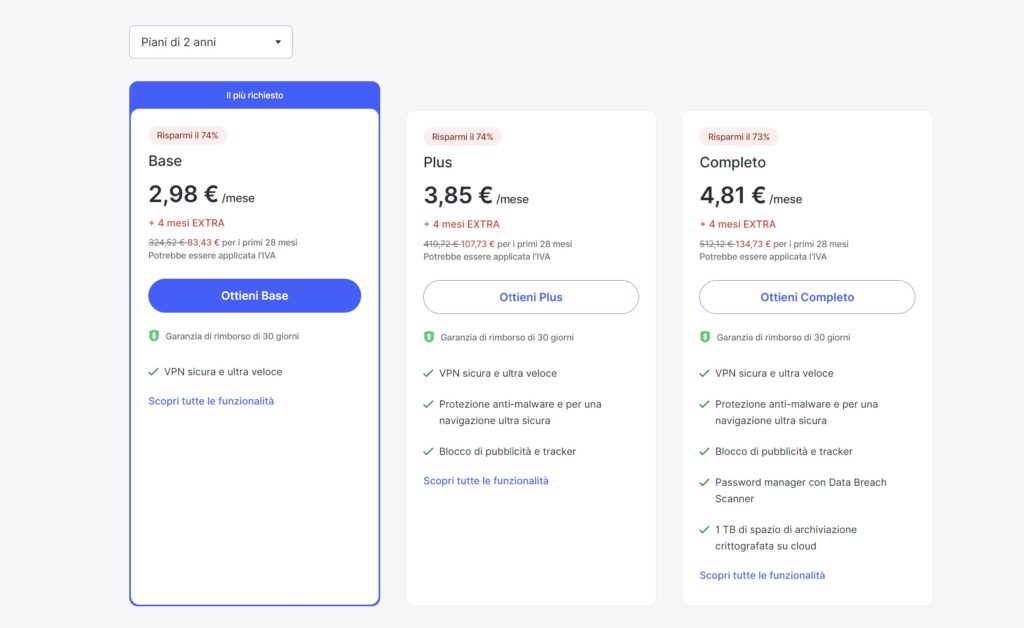Click the checkmark beside Password manager in Completo
Image resolution: width=1024 pixels, height=628 pixels.
[705, 482]
